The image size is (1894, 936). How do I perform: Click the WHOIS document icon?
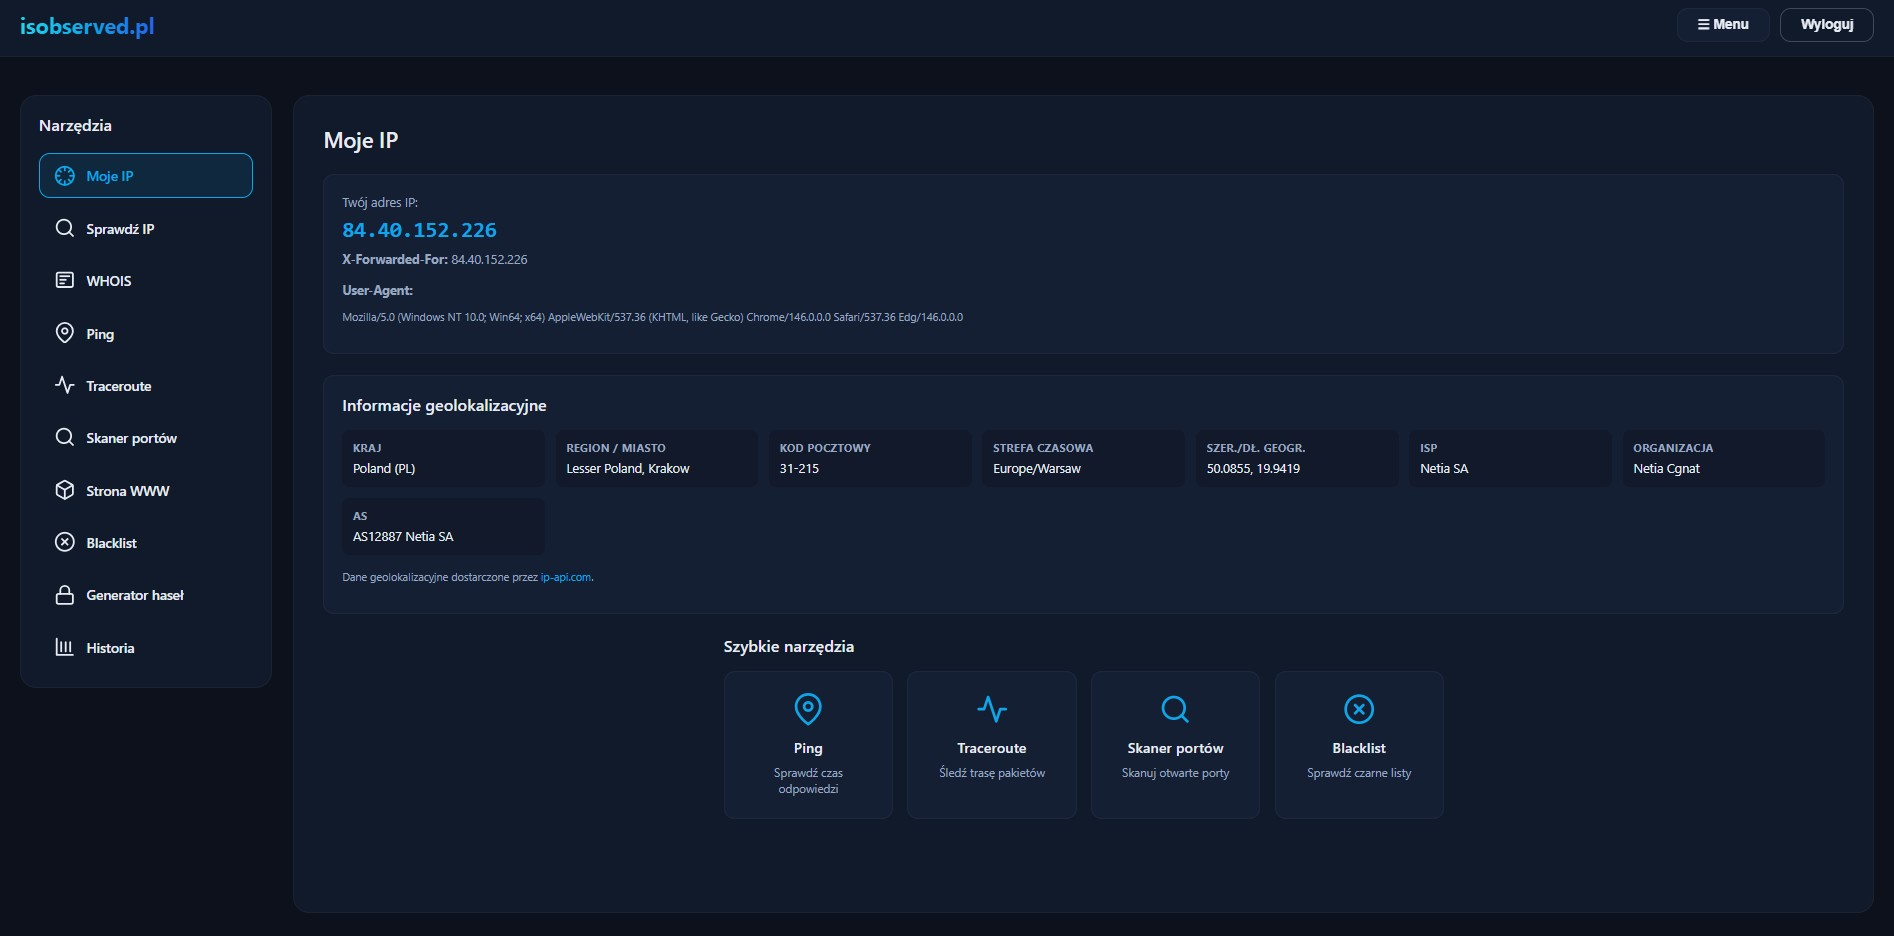coord(65,280)
